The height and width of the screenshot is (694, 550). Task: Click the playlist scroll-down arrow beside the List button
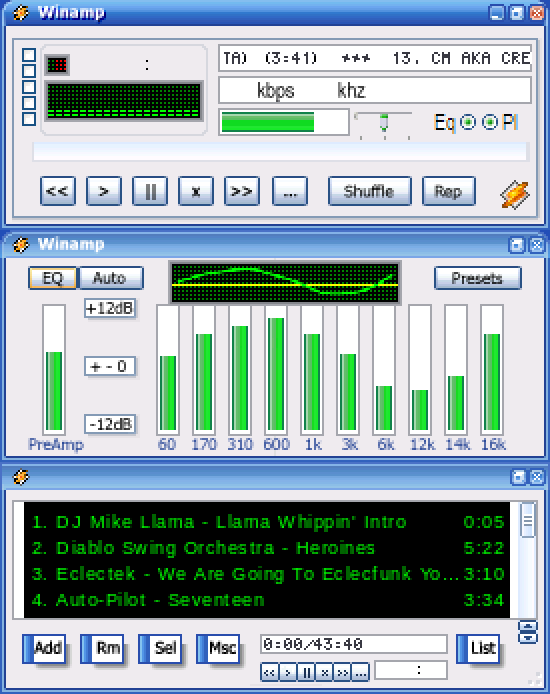(527, 638)
